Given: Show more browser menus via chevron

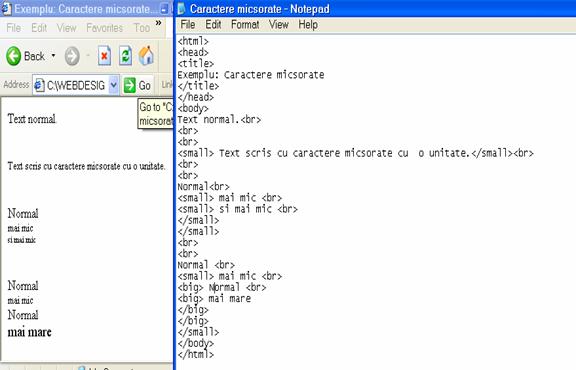Looking at the screenshot, I should point(158,23).
